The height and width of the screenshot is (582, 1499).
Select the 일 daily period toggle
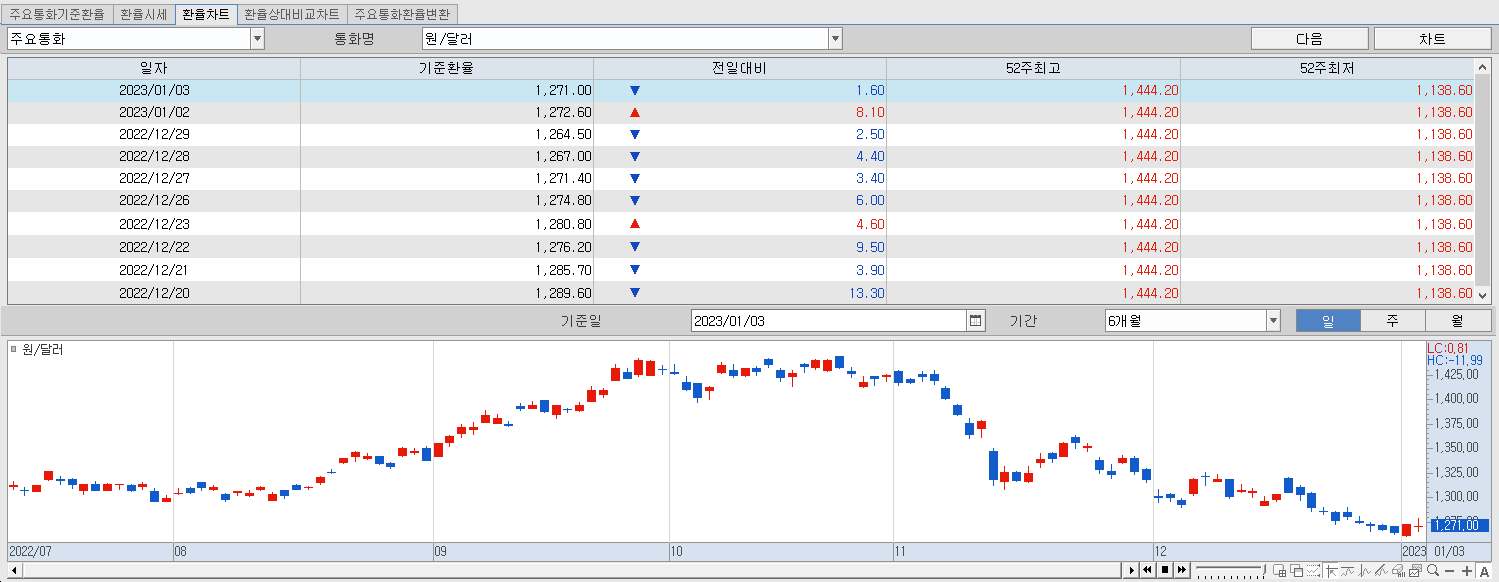[x=1328, y=321]
